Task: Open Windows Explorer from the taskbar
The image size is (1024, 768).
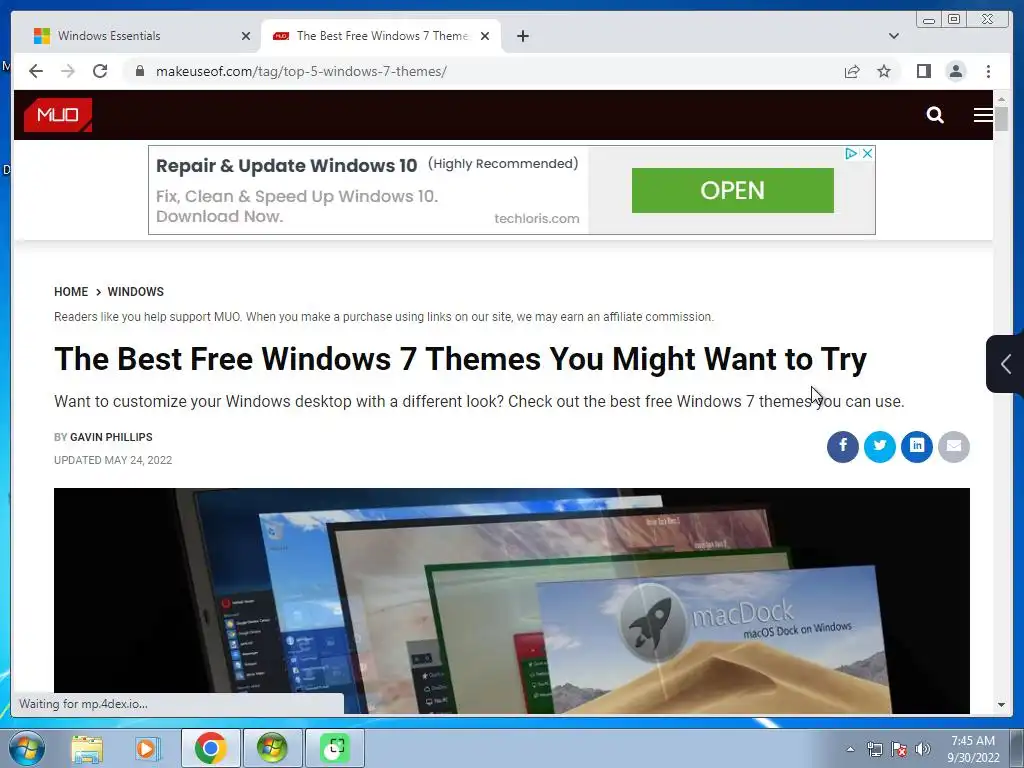Action: click(87, 748)
